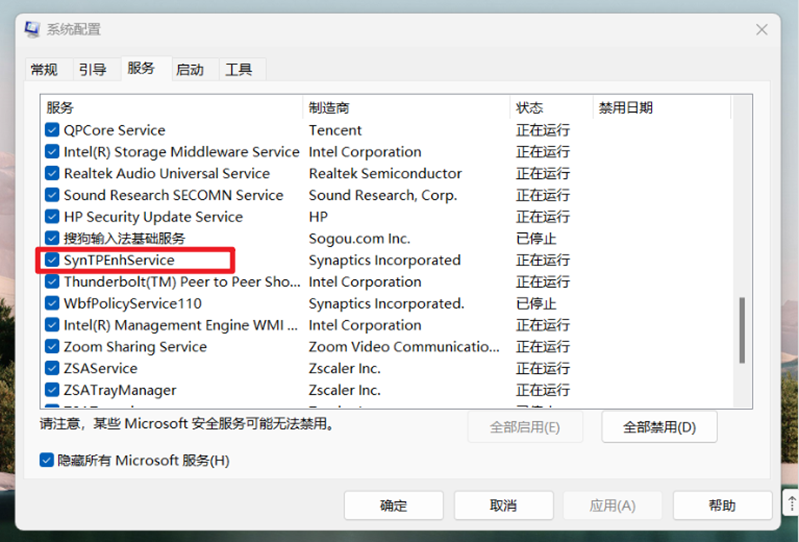Switch to the 常规 tab
This screenshot has height=542, width=799.
pyautogui.click(x=44, y=70)
